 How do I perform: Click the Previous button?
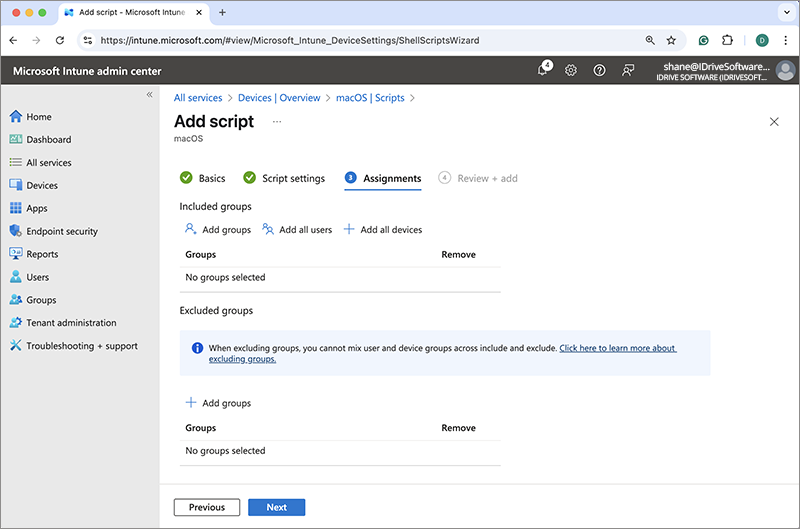(x=207, y=507)
